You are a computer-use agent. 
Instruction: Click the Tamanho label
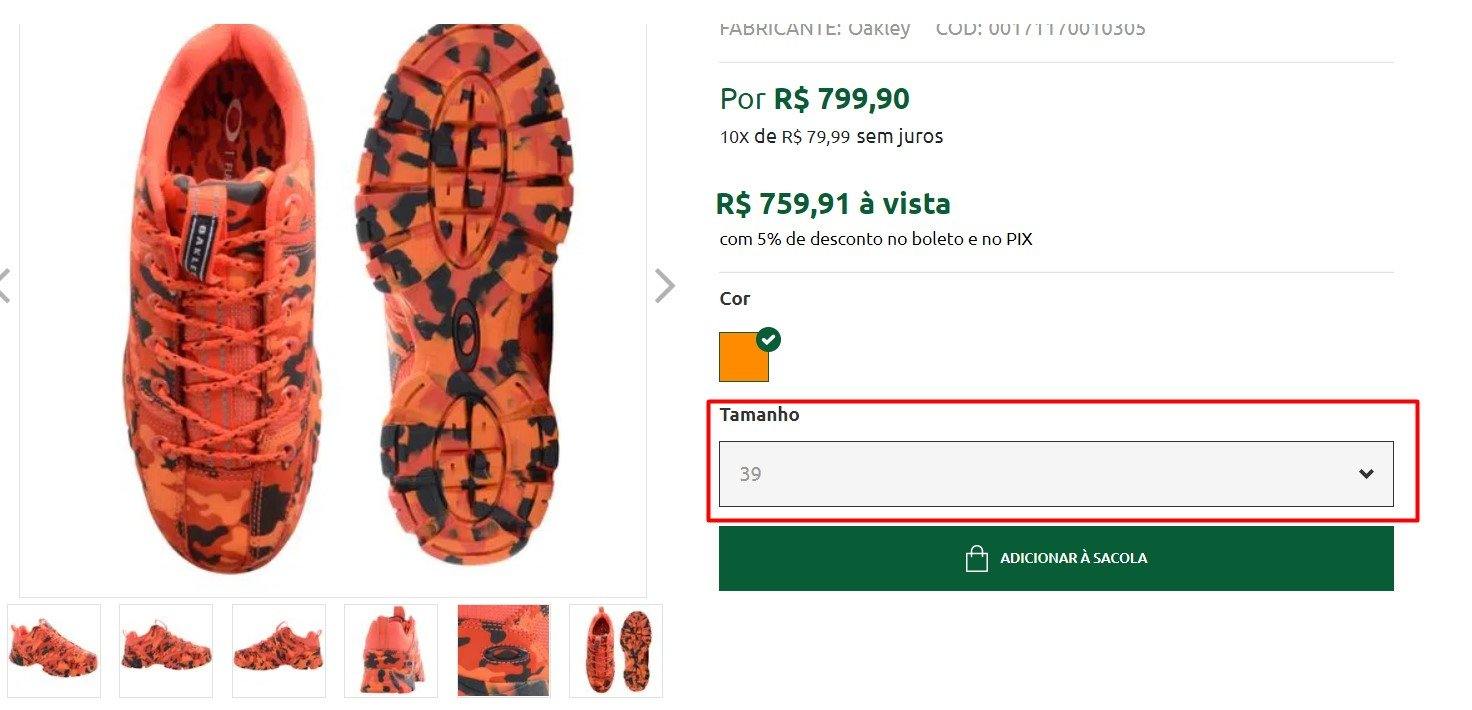pos(759,414)
